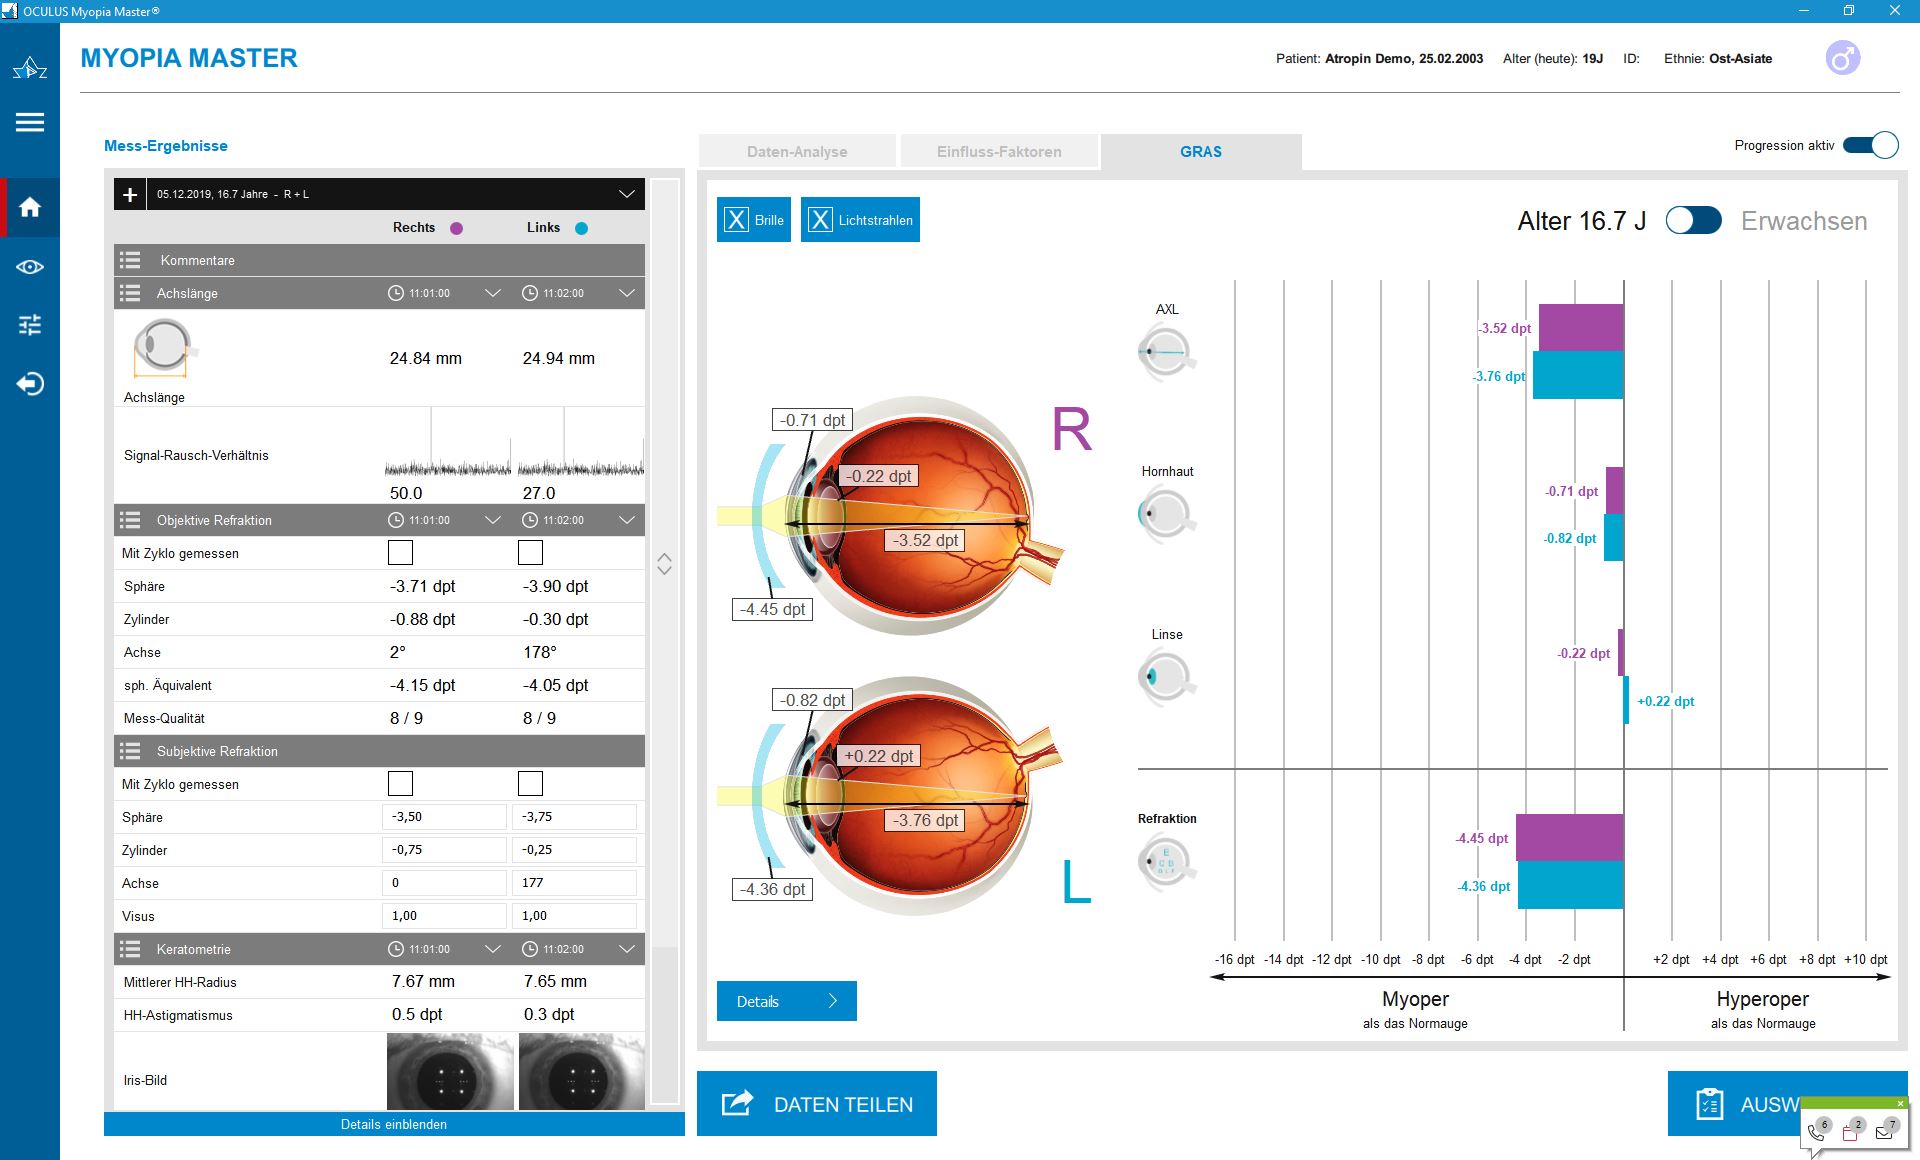Image resolution: width=1920 pixels, height=1160 pixels.
Task: Open Achslänge right-eye time dropdown 11:01:00
Action: [x=492, y=293]
